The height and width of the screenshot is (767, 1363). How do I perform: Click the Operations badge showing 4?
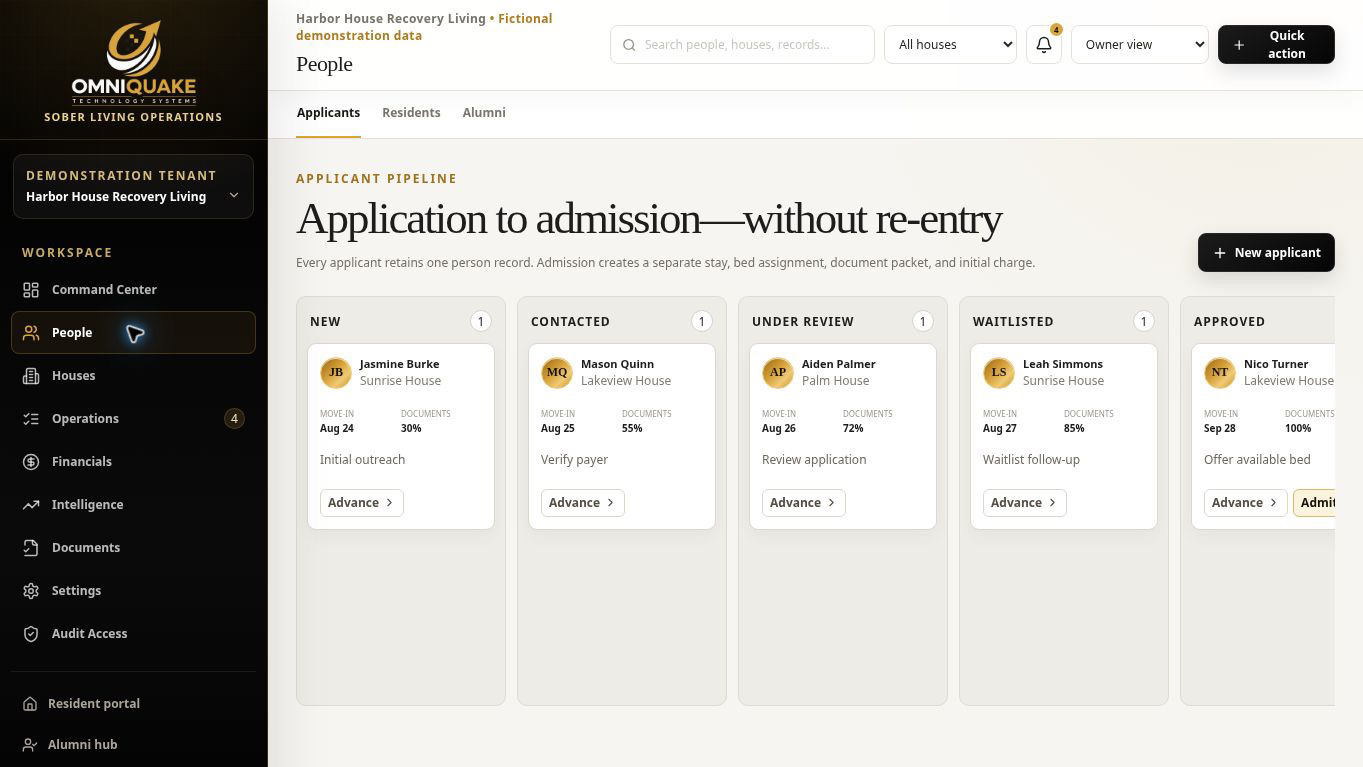click(234, 418)
